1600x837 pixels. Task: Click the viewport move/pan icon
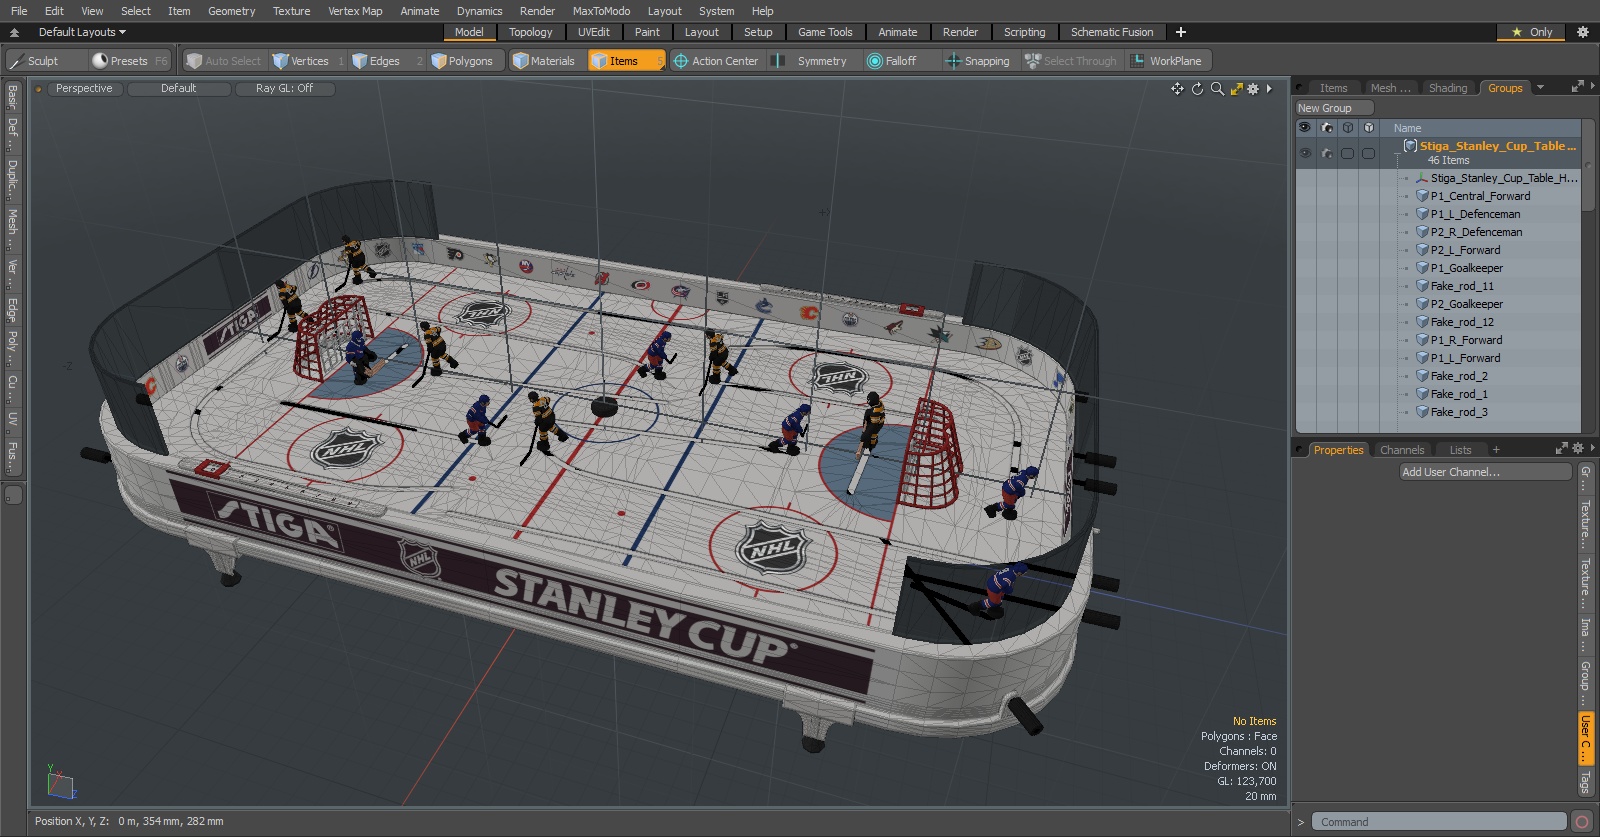(1177, 89)
